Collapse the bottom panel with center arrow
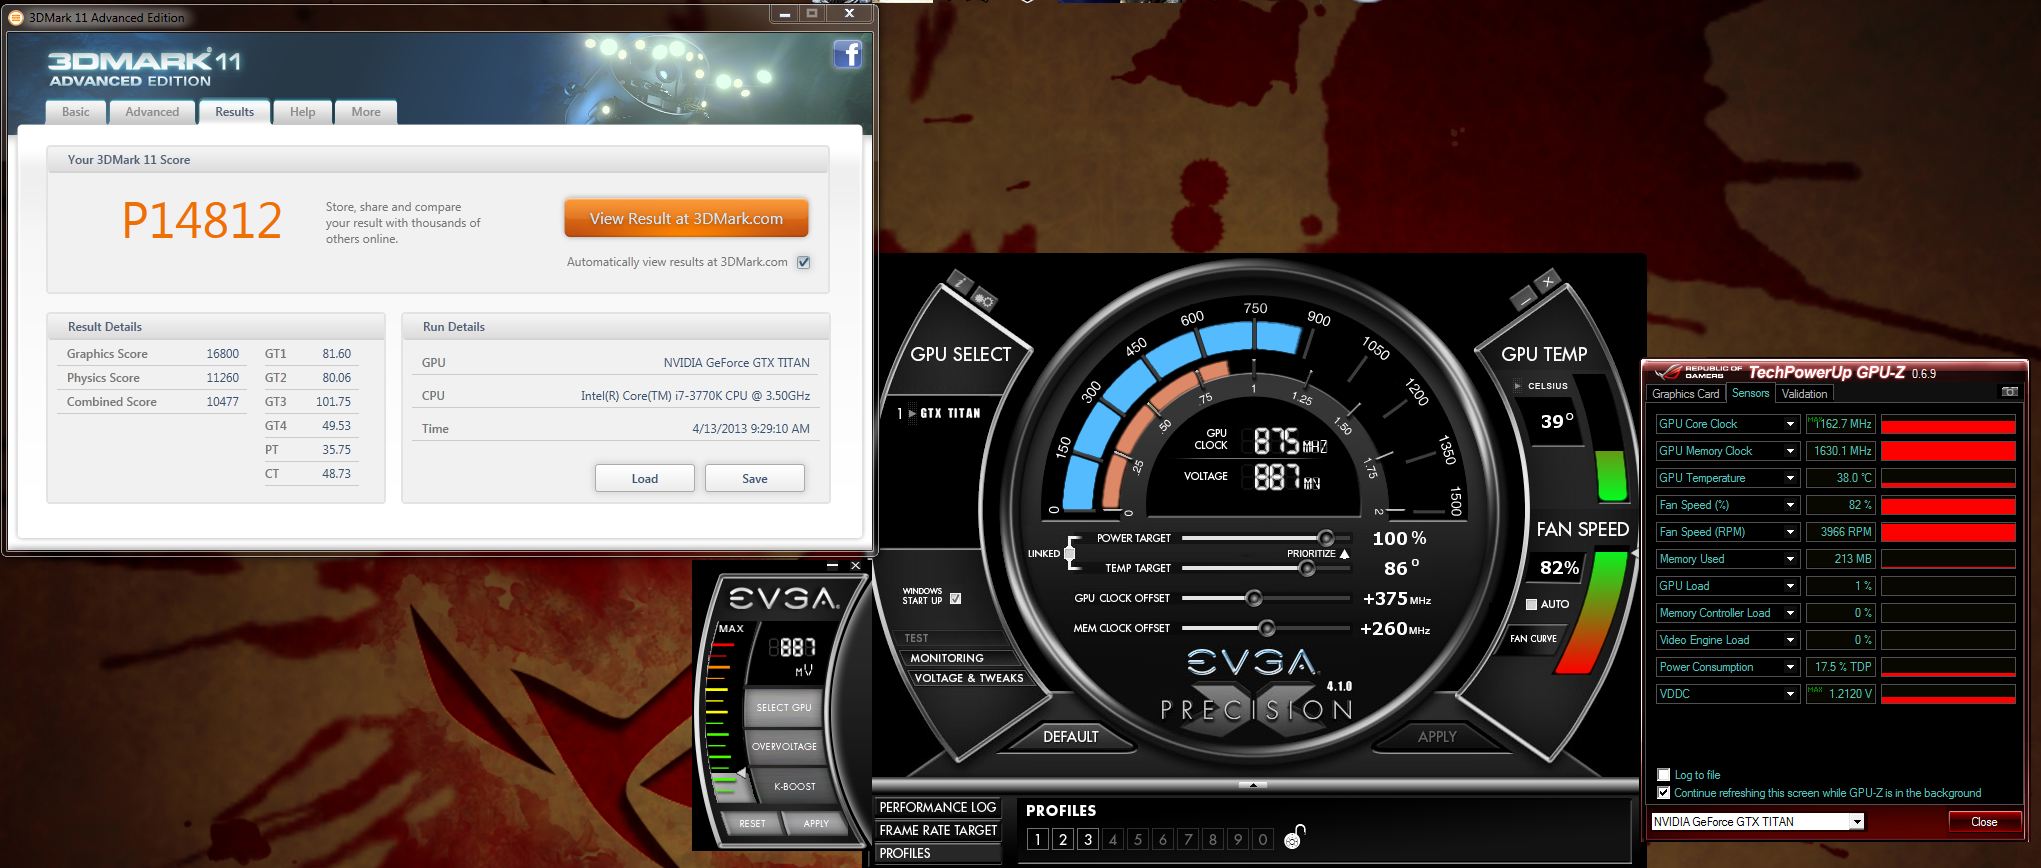The width and height of the screenshot is (2041, 868). (x=1252, y=785)
